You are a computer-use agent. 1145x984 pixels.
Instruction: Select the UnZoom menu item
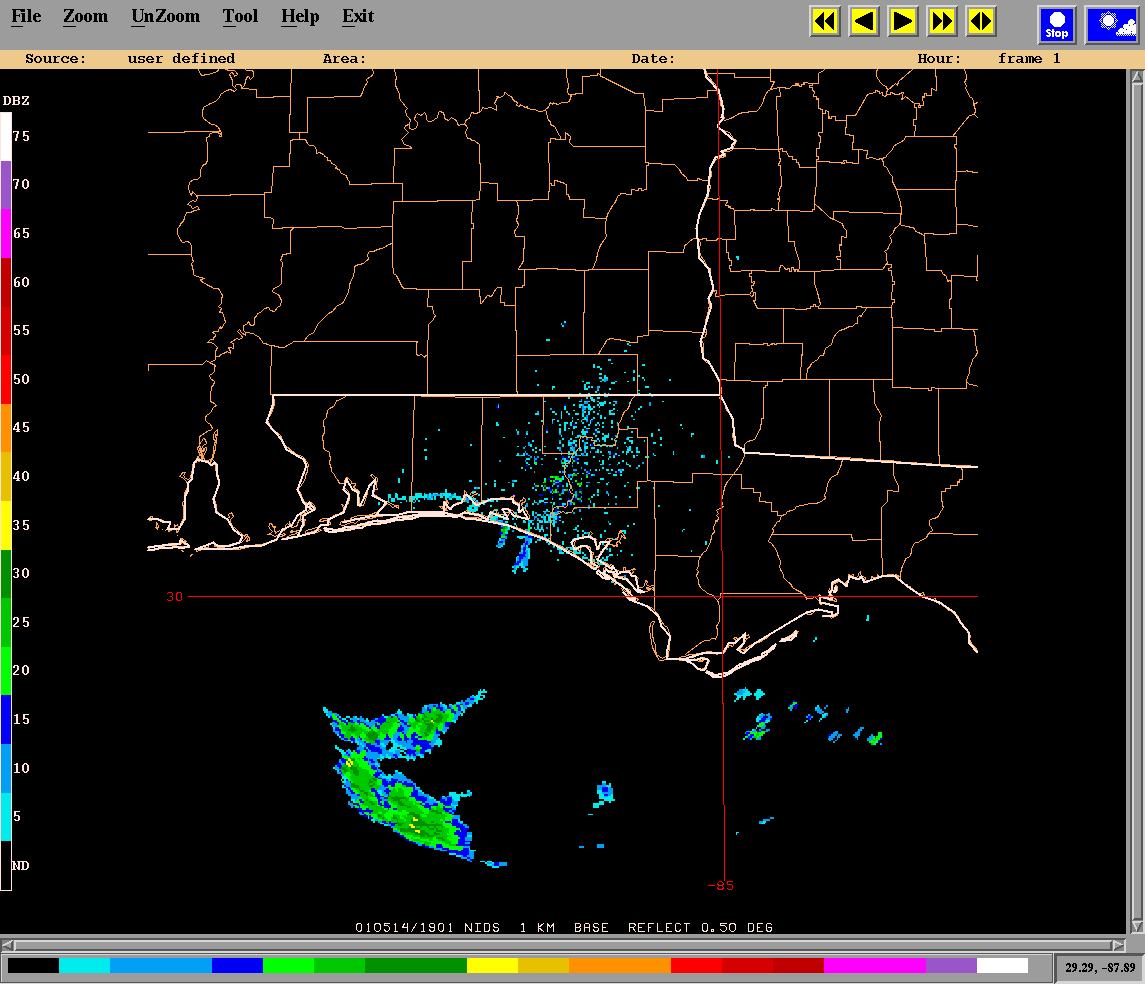pyautogui.click(x=165, y=17)
